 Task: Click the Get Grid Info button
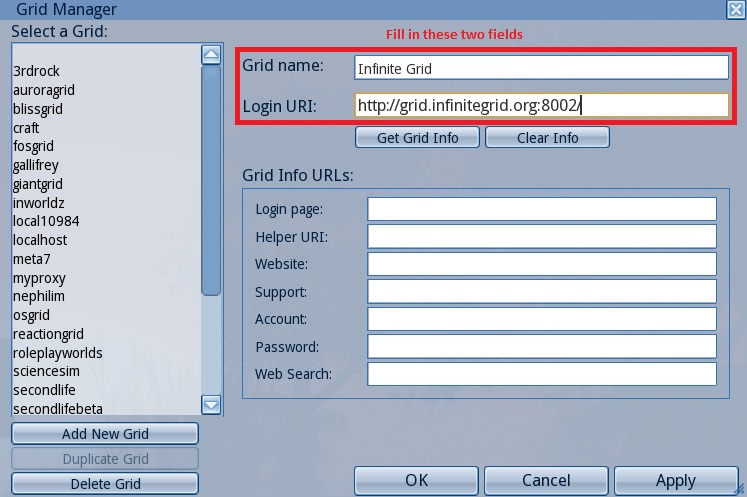[x=418, y=137]
